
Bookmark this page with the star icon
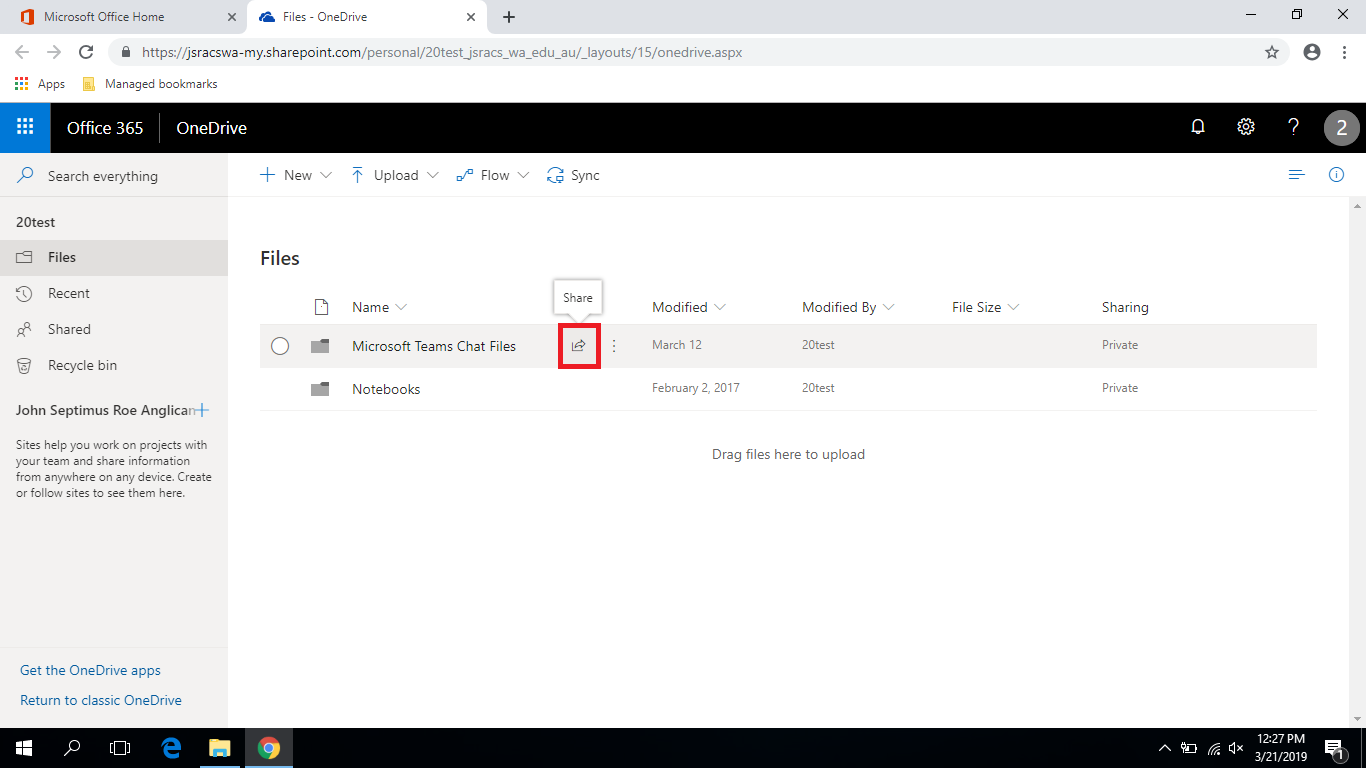1272,52
